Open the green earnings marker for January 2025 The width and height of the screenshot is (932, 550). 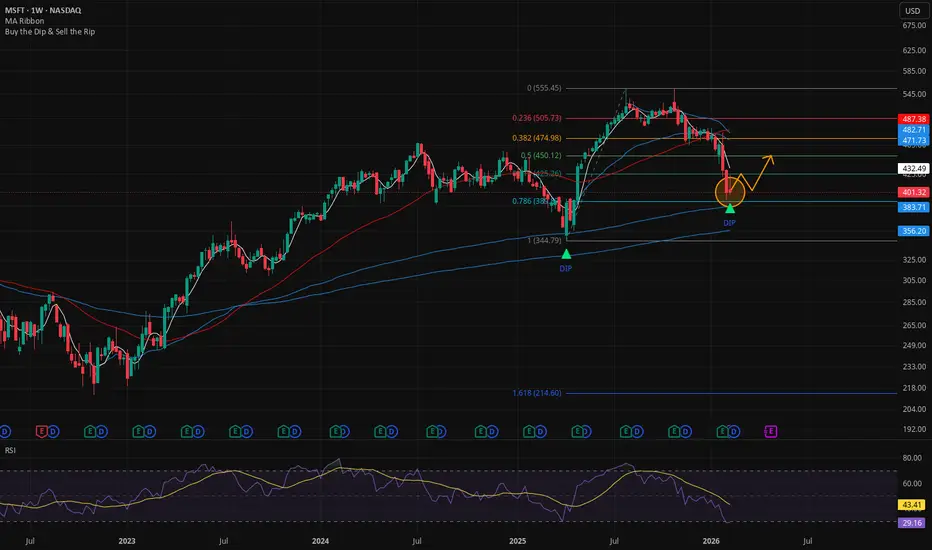tap(528, 431)
